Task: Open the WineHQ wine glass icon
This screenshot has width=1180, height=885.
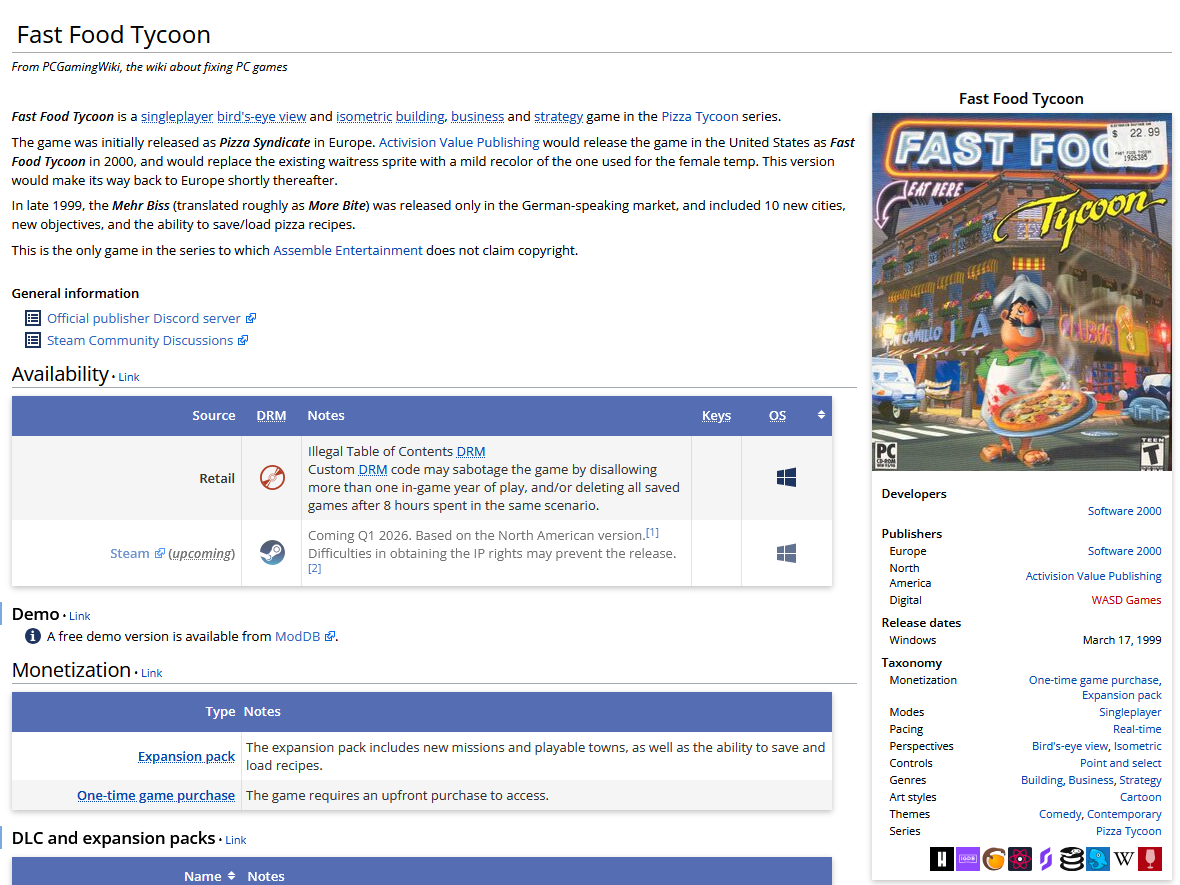Action: pos(1150,859)
